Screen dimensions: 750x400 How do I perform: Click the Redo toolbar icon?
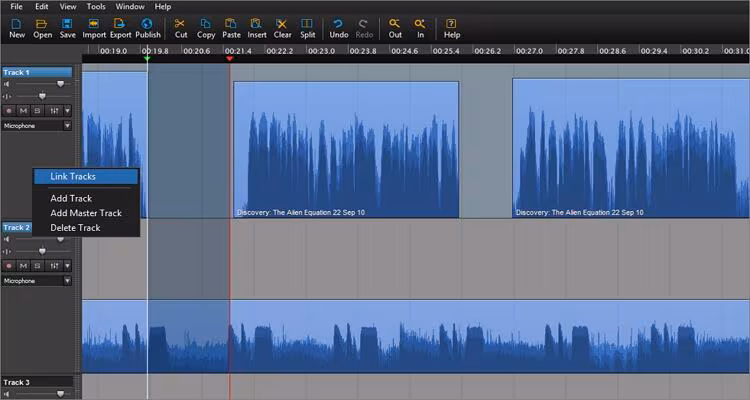point(364,29)
